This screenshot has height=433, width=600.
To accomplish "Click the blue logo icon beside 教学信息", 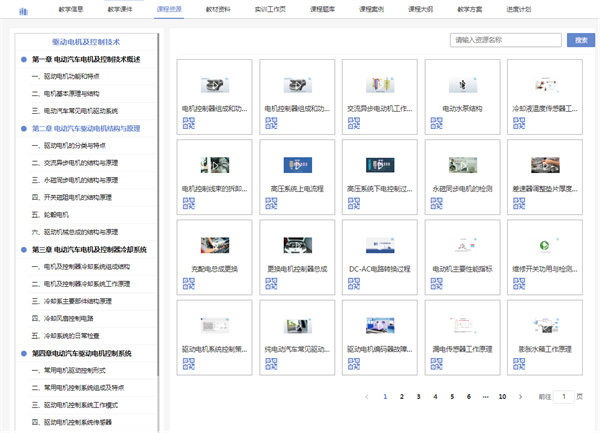I will [24, 11].
